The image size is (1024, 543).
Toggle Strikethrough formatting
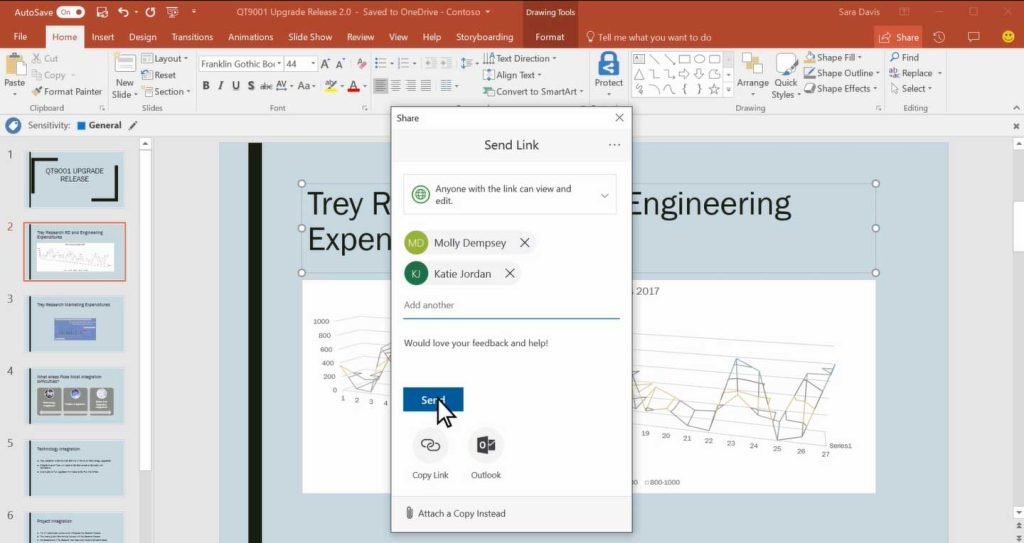click(266, 86)
